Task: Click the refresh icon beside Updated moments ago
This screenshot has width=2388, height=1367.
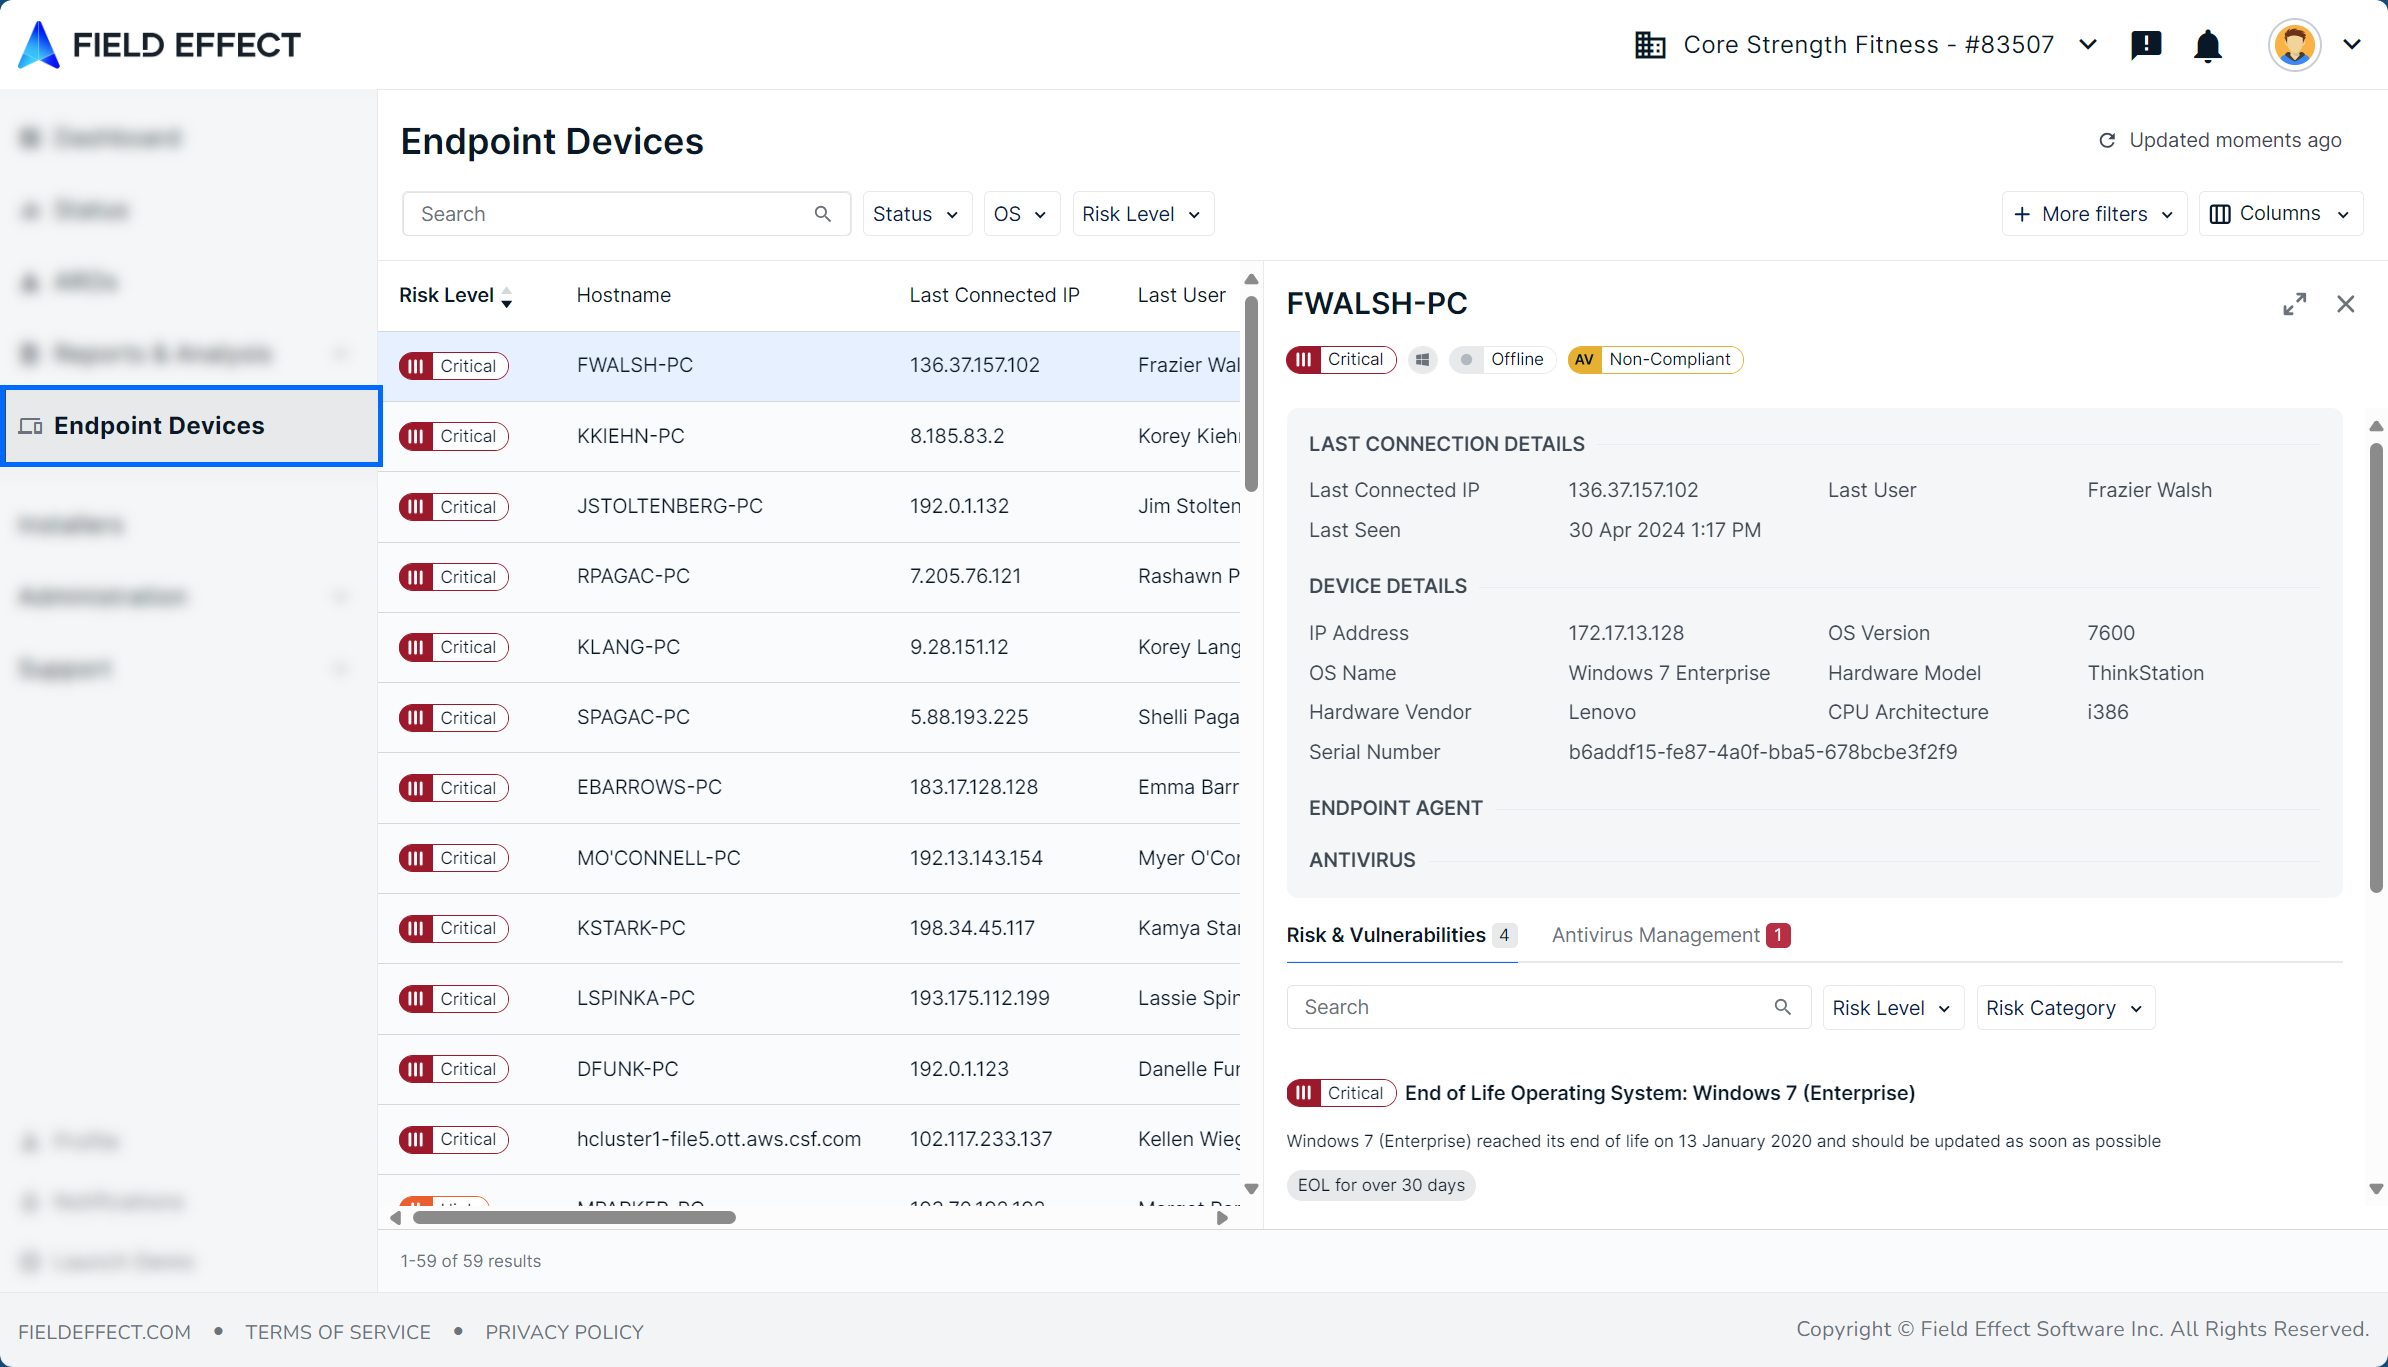Action: [2107, 141]
